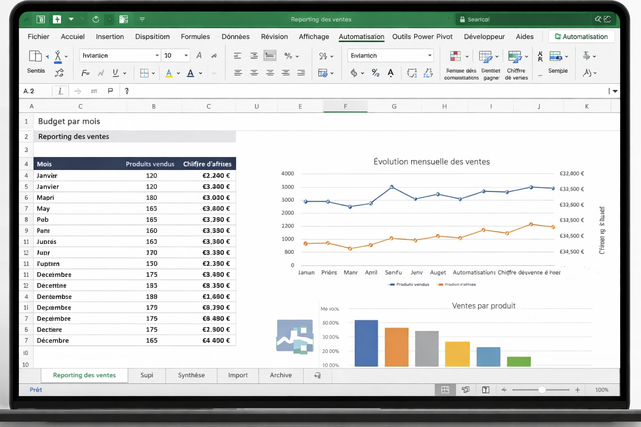Toggle page layout view in status bar
Screen dimensions: 641x427
point(466,390)
